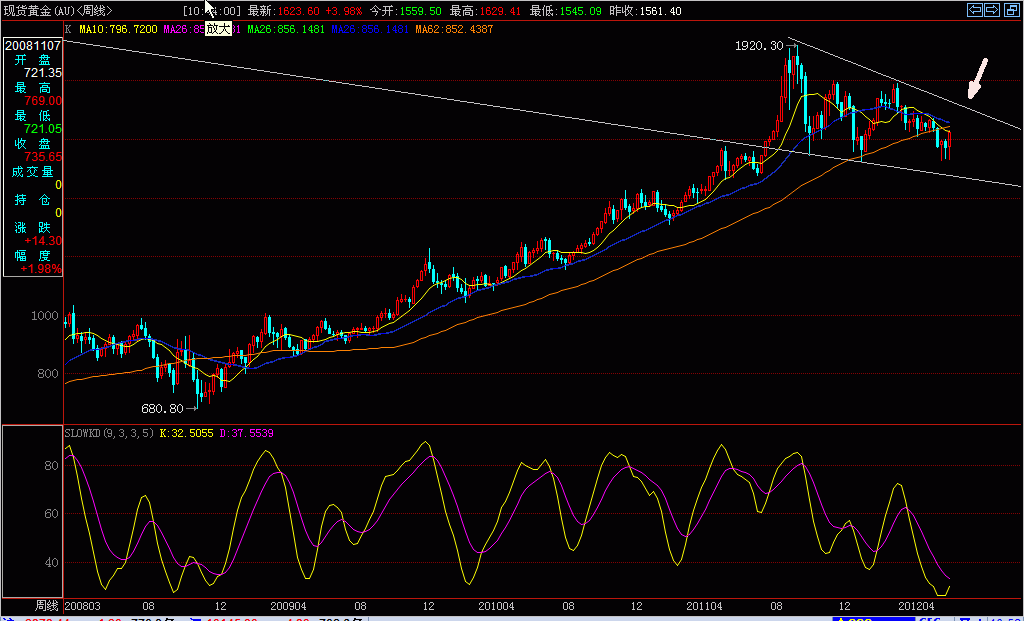This screenshot has height=621, width=1024.
Task: Click the 680.80 low price marker
Action: pyautogui.click(x=164, y=408)
